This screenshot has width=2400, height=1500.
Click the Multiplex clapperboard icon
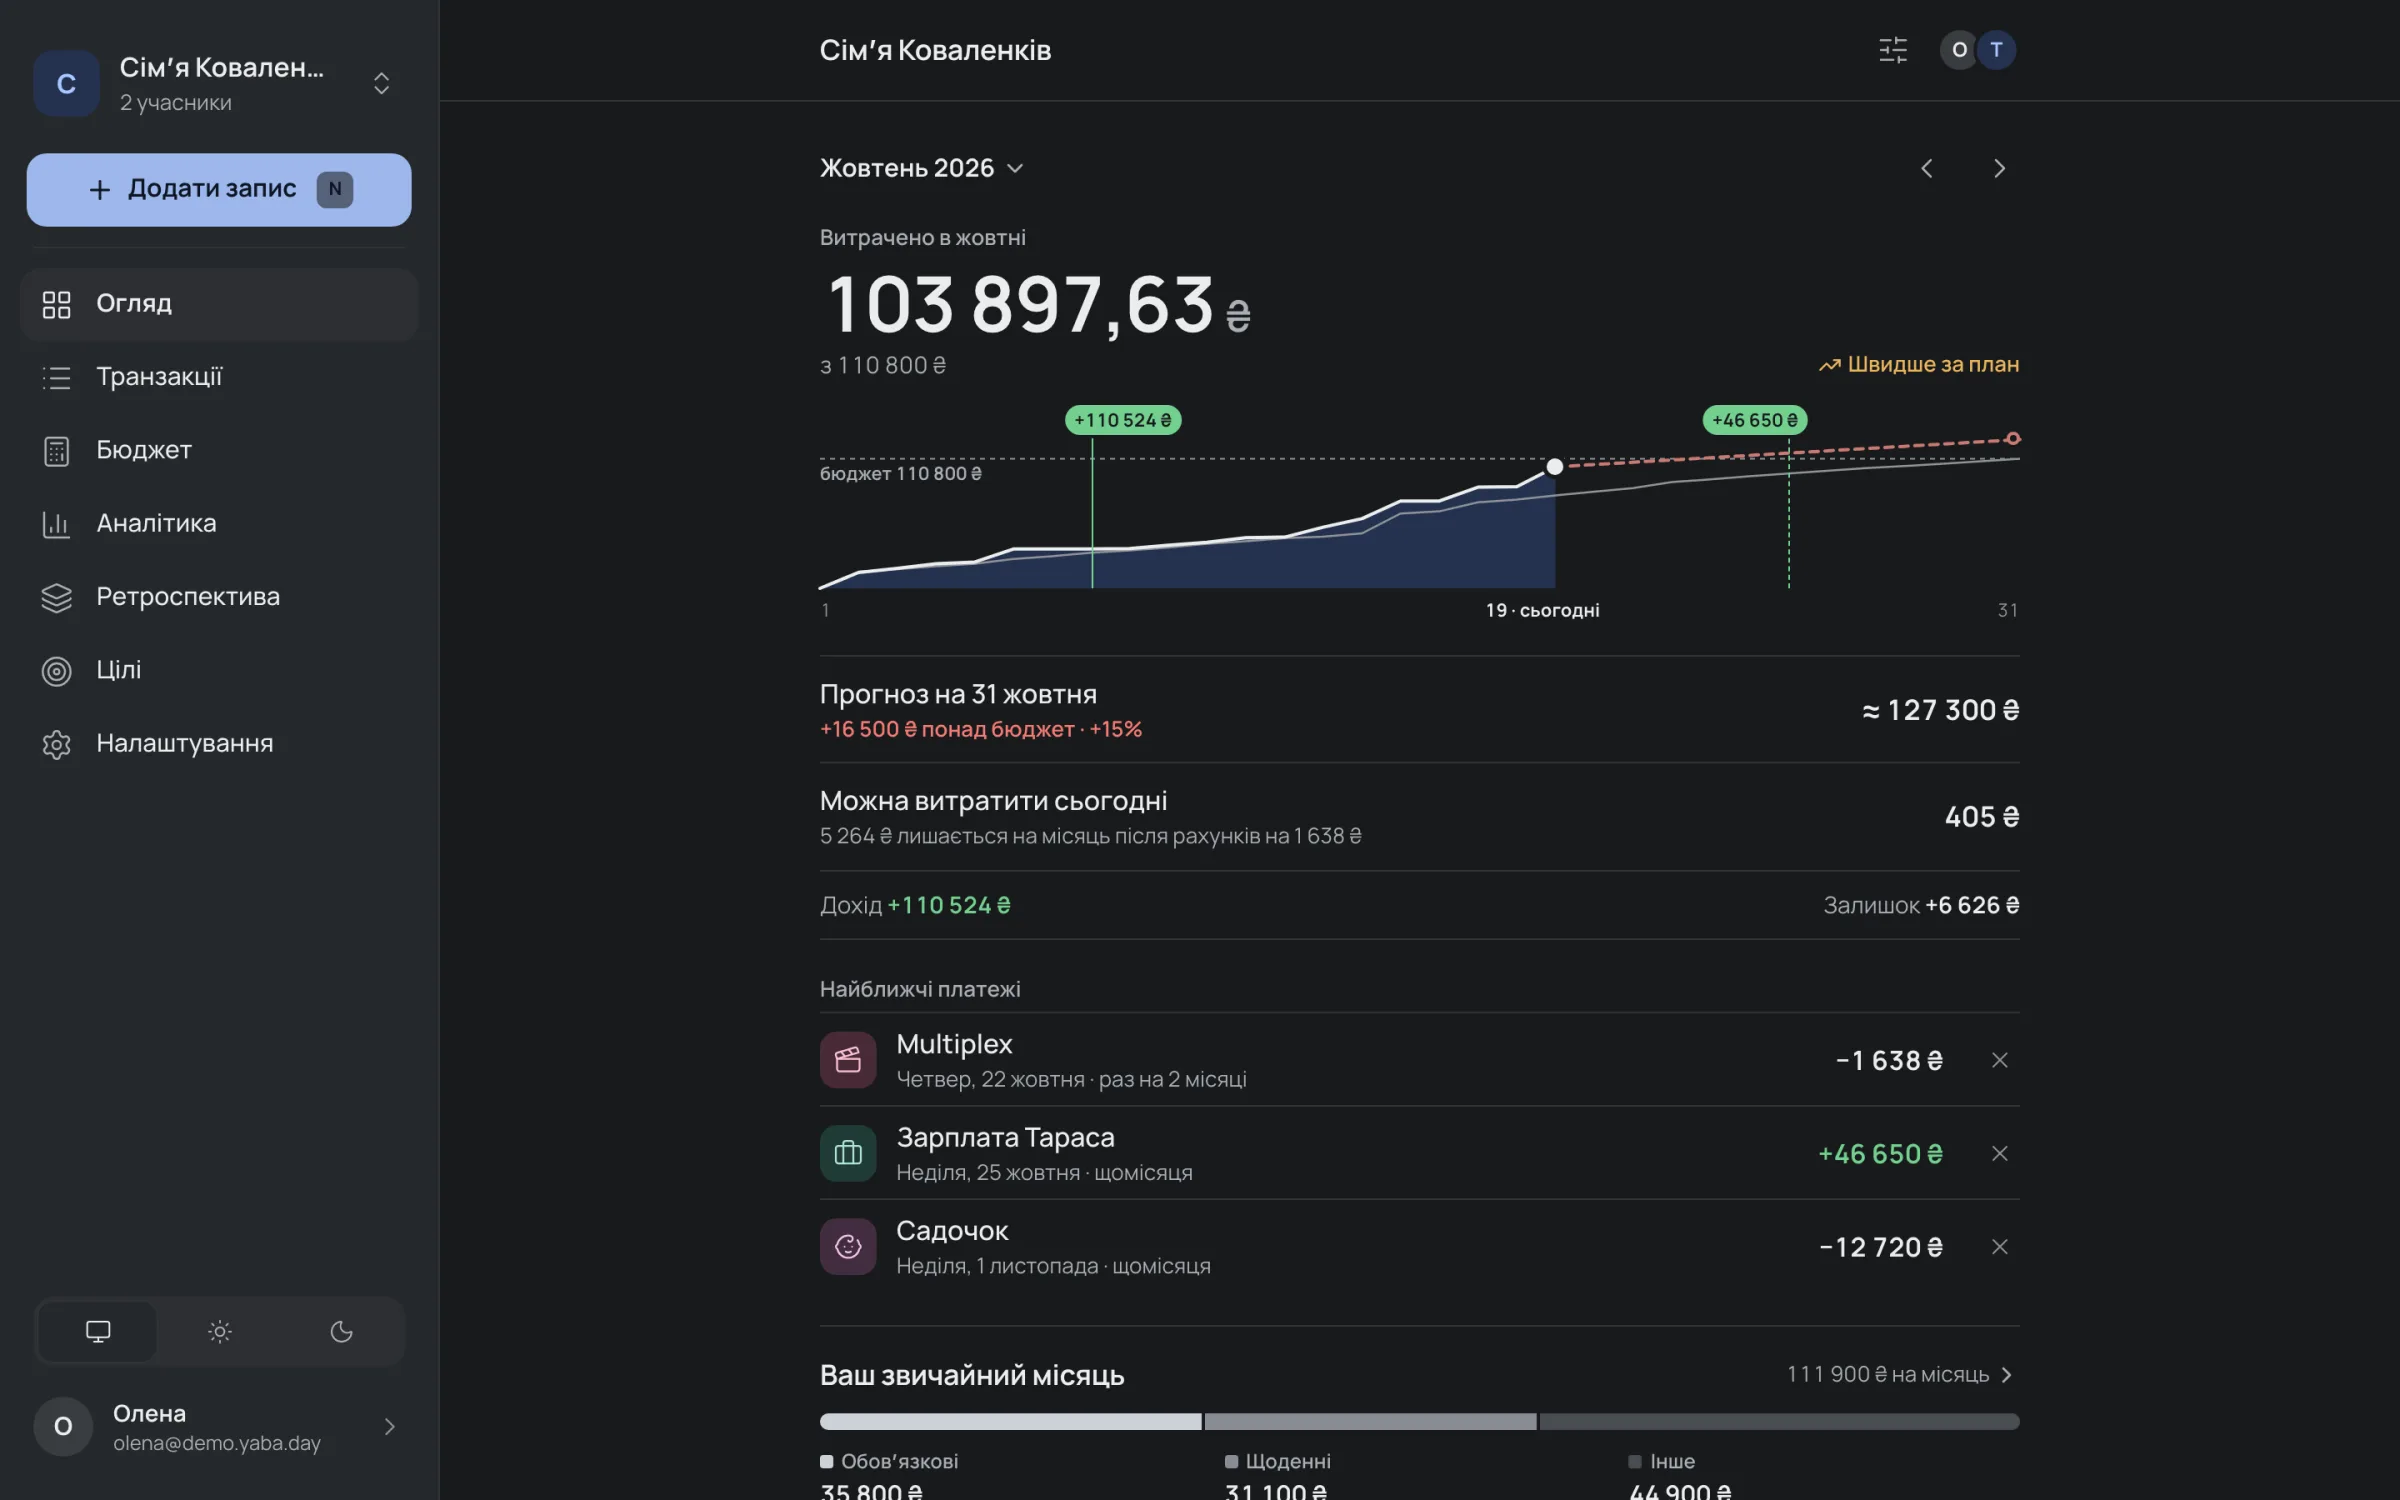pyautogui.click(x=848, y=1060)
